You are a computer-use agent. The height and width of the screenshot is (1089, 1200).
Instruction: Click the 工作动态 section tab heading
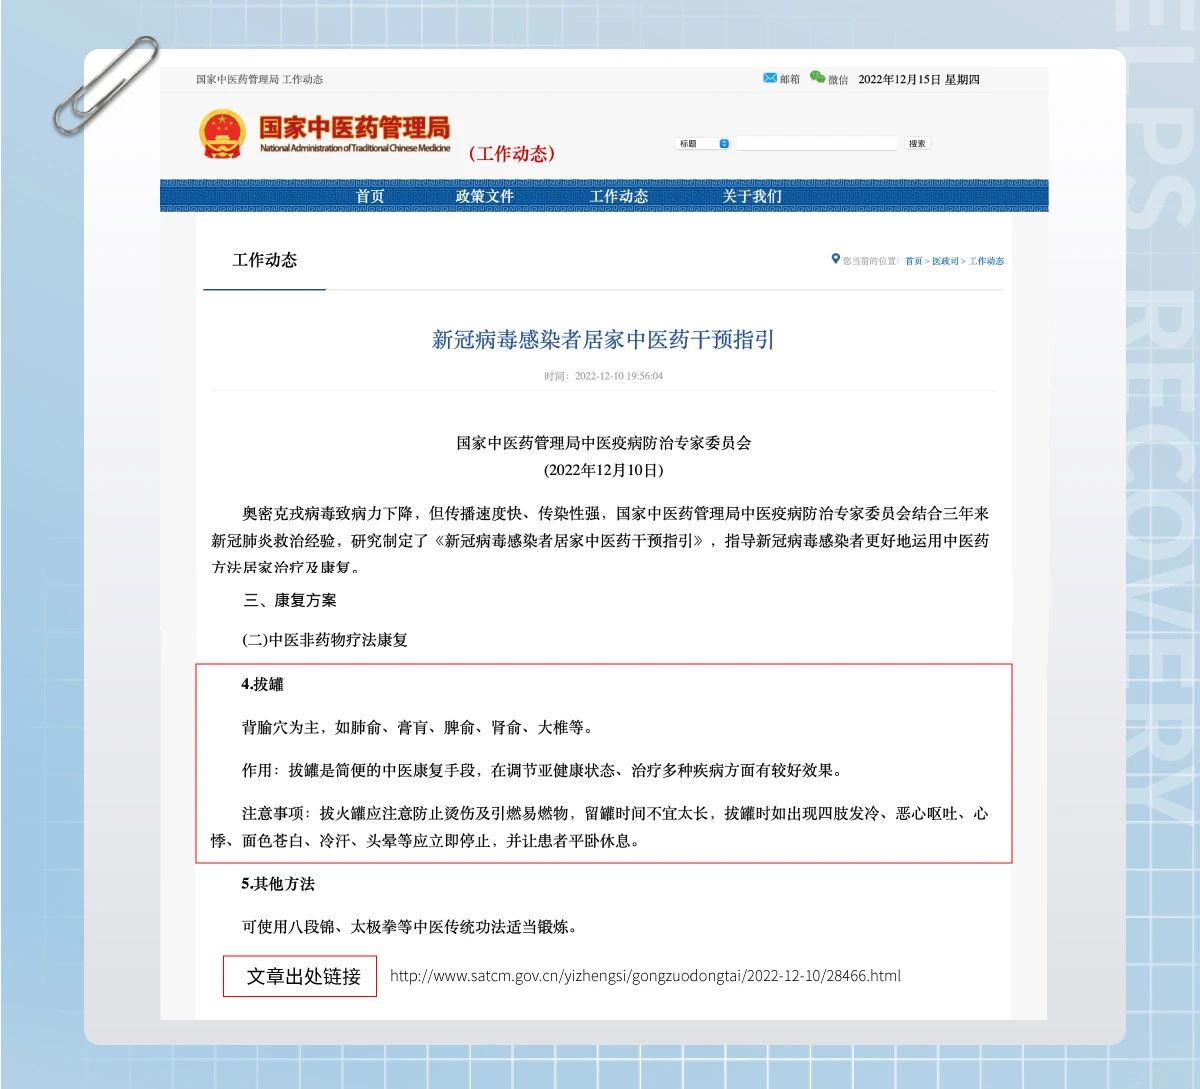point(265,260)
